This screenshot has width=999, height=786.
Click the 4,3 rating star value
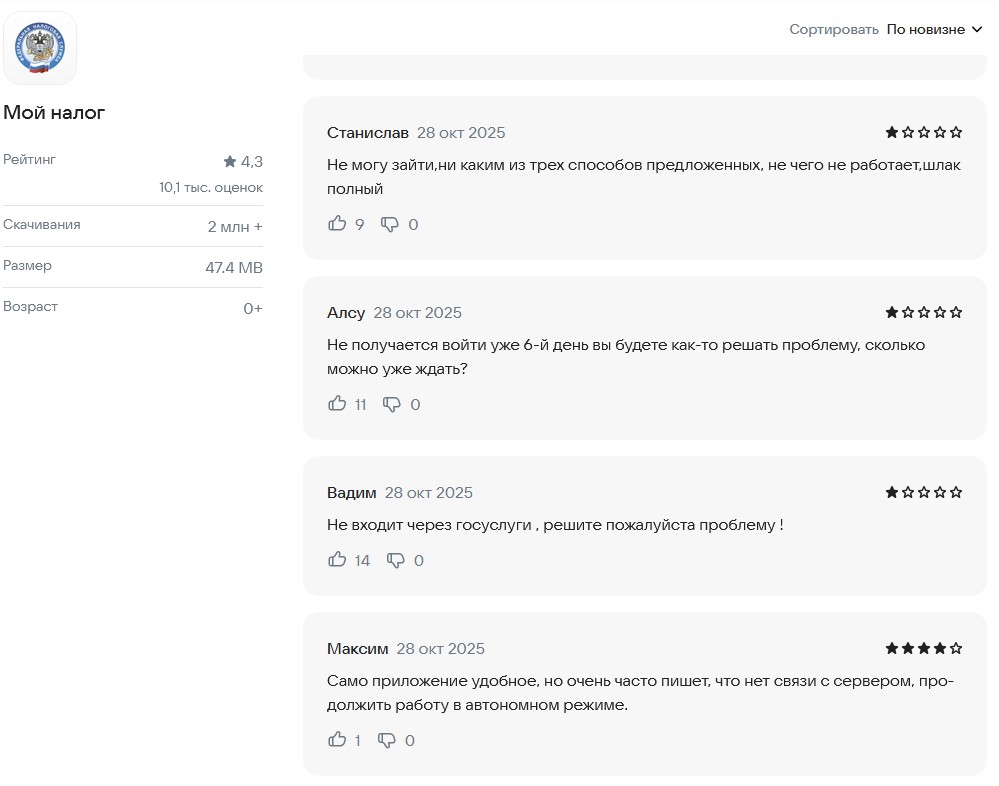click(243, 161)
